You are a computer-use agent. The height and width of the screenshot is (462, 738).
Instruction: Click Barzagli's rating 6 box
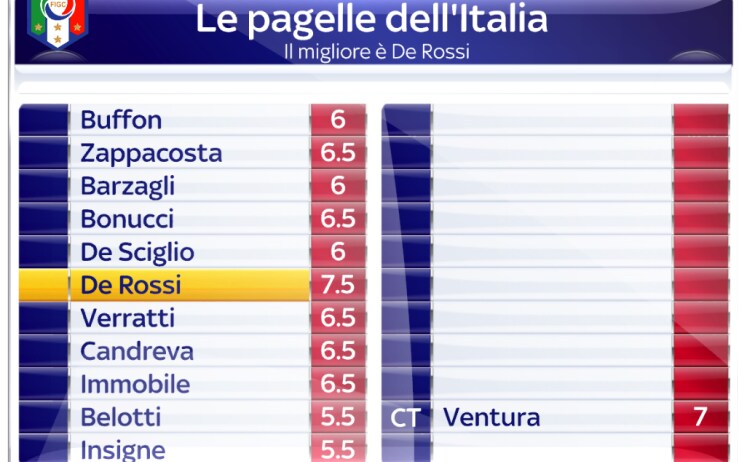coord(338,186)
